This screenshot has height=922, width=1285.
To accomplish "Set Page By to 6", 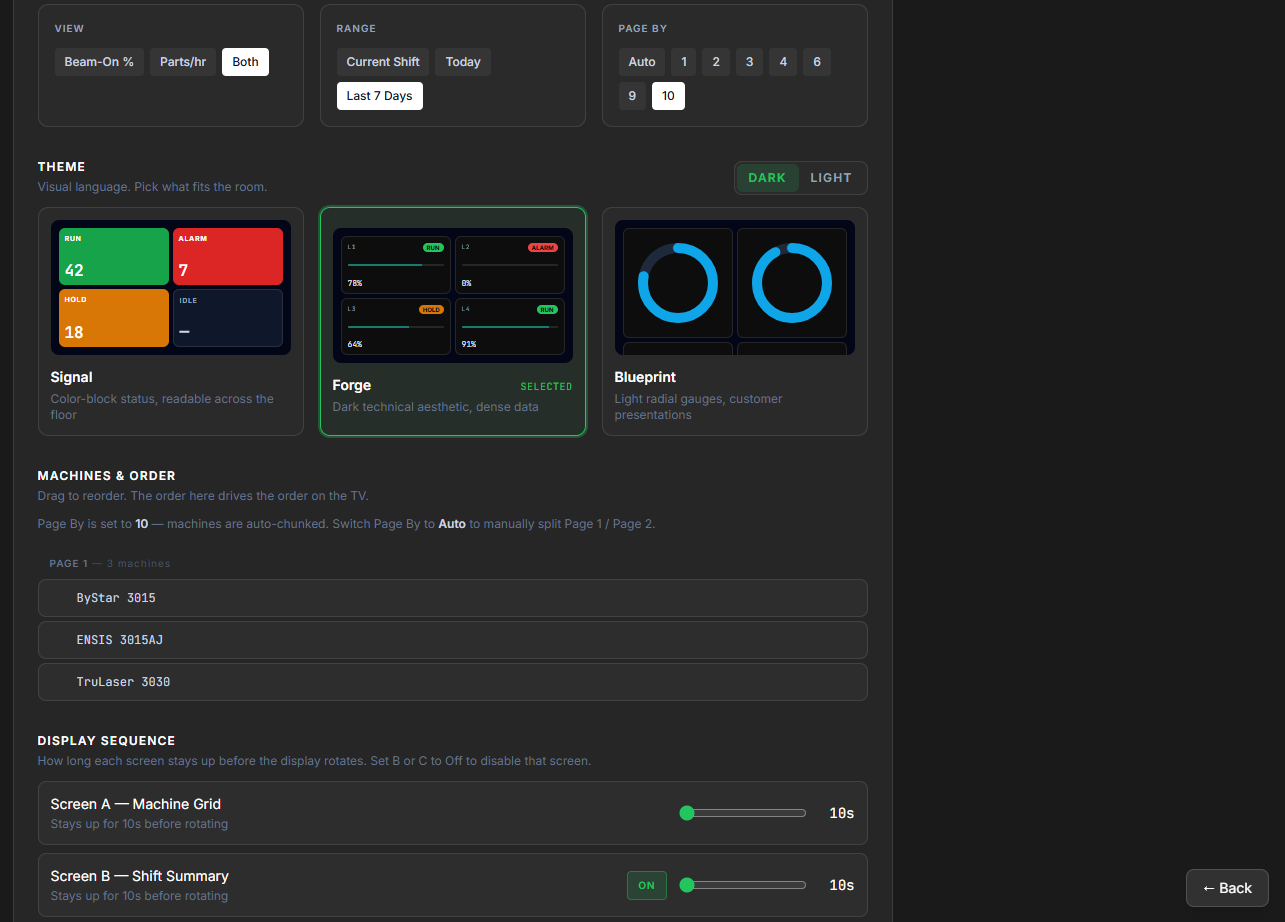I will coord(817,62).
